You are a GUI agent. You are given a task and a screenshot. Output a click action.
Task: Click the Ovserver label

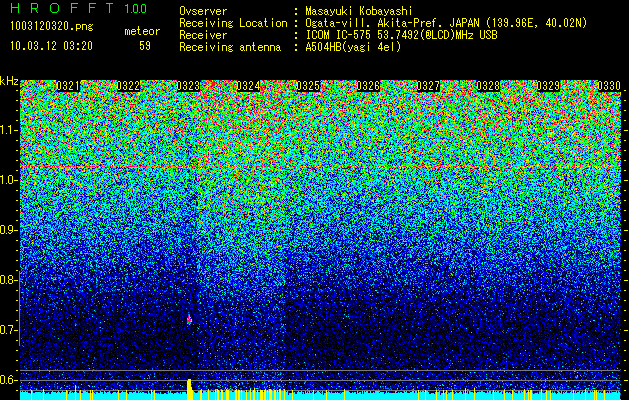(x=203, y=11)
